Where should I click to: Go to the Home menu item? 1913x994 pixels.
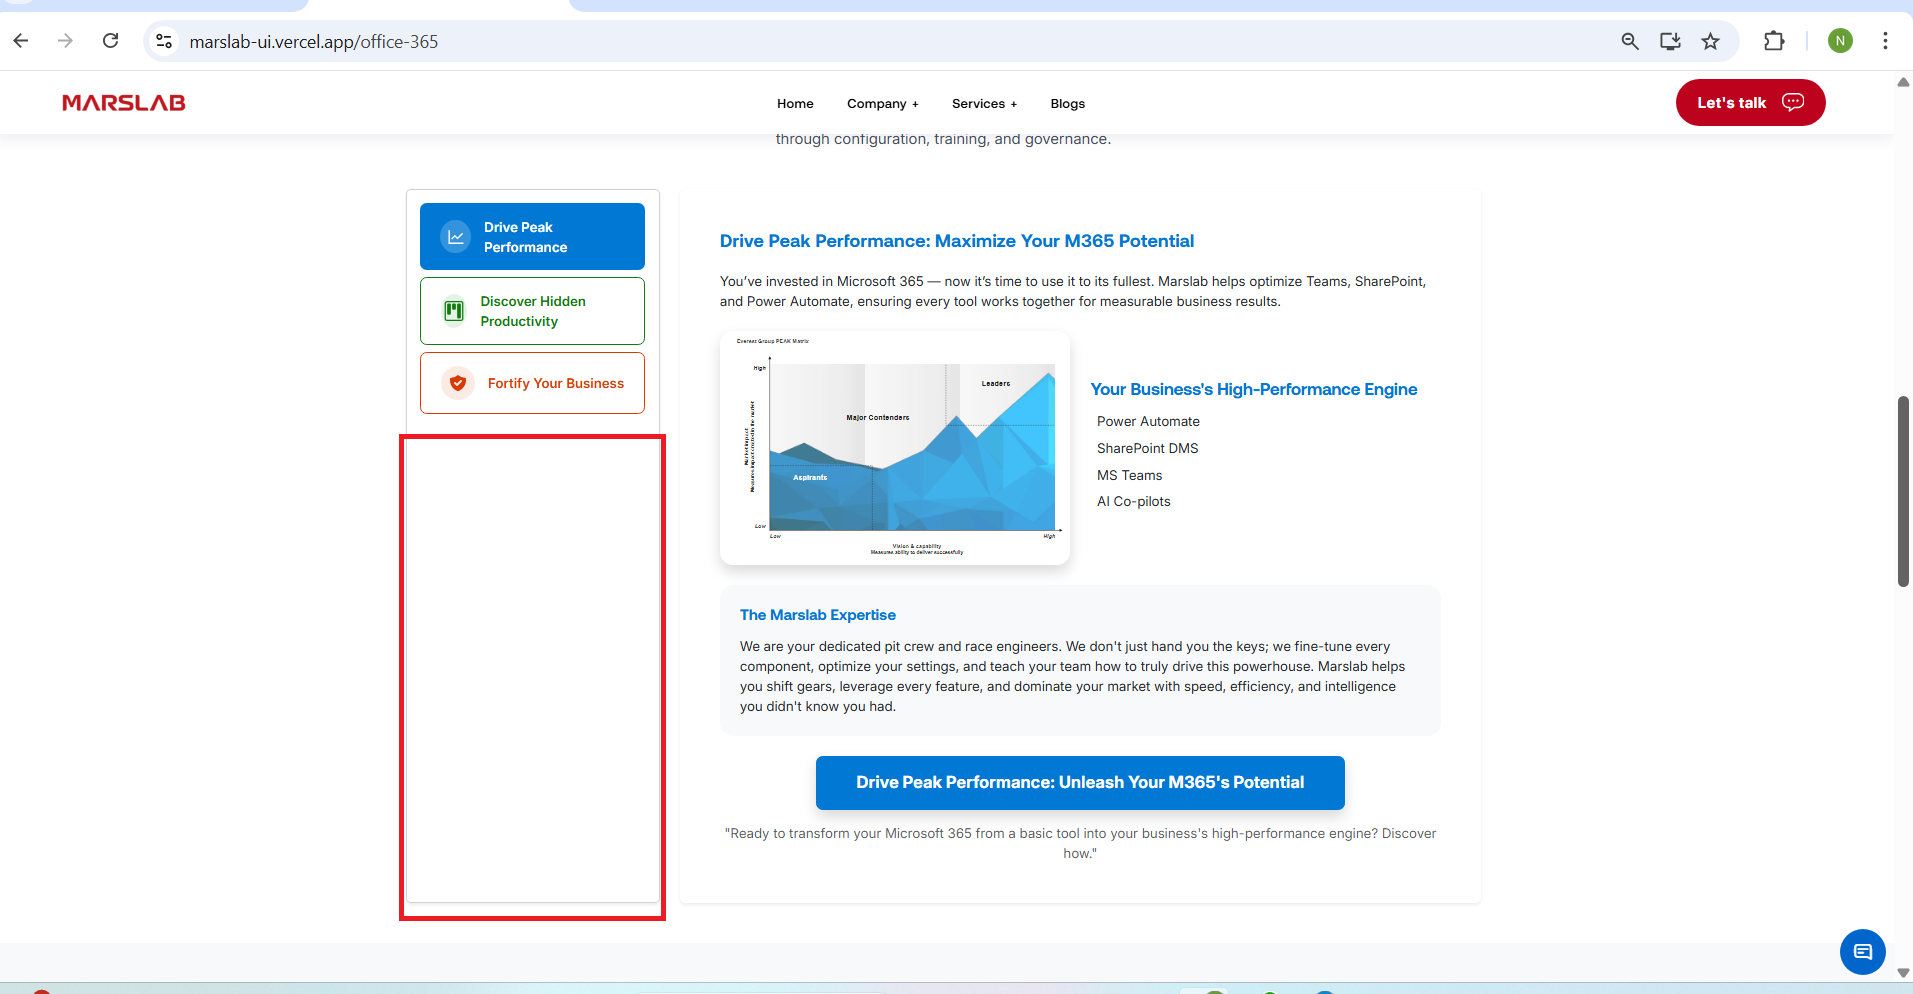795,104
